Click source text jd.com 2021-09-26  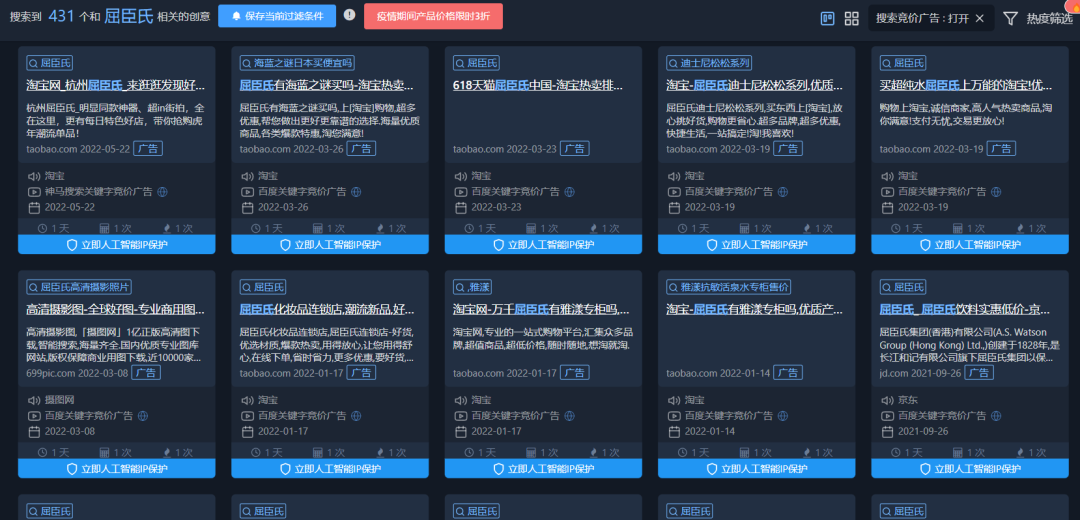pyautogui.click(x=920, y=373)
